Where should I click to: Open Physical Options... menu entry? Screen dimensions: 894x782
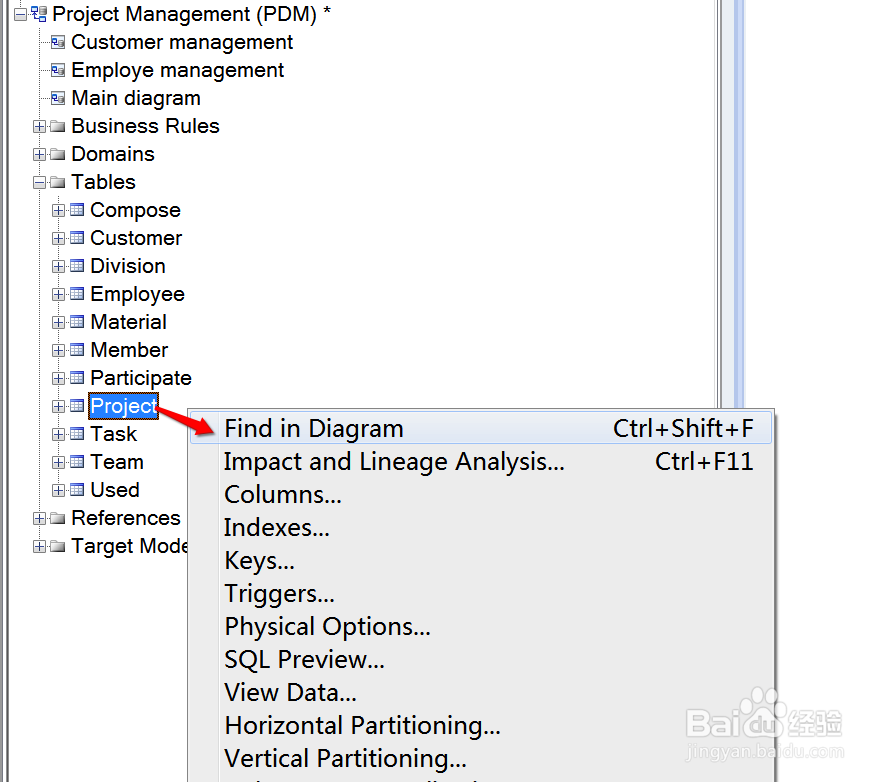pyautogui.click(x=481, y=627)
